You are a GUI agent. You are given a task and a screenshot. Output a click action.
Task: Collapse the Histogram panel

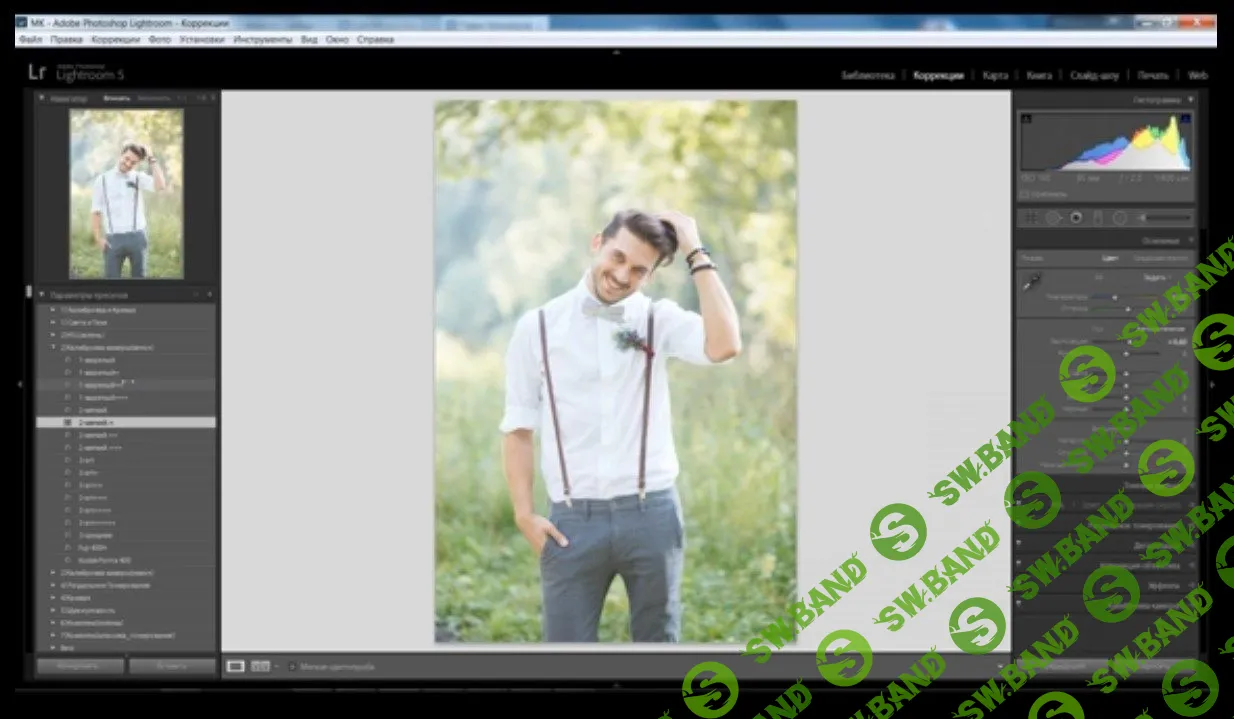pyautogui.click(x=1191, y=100)
